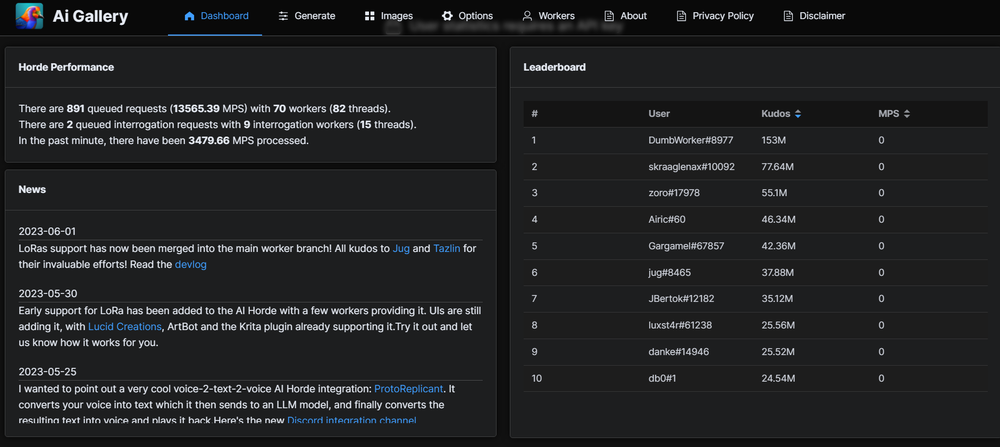Click the Disclaimer document icon
Viewport: 1000px width, 447px height.
point(788,16)
